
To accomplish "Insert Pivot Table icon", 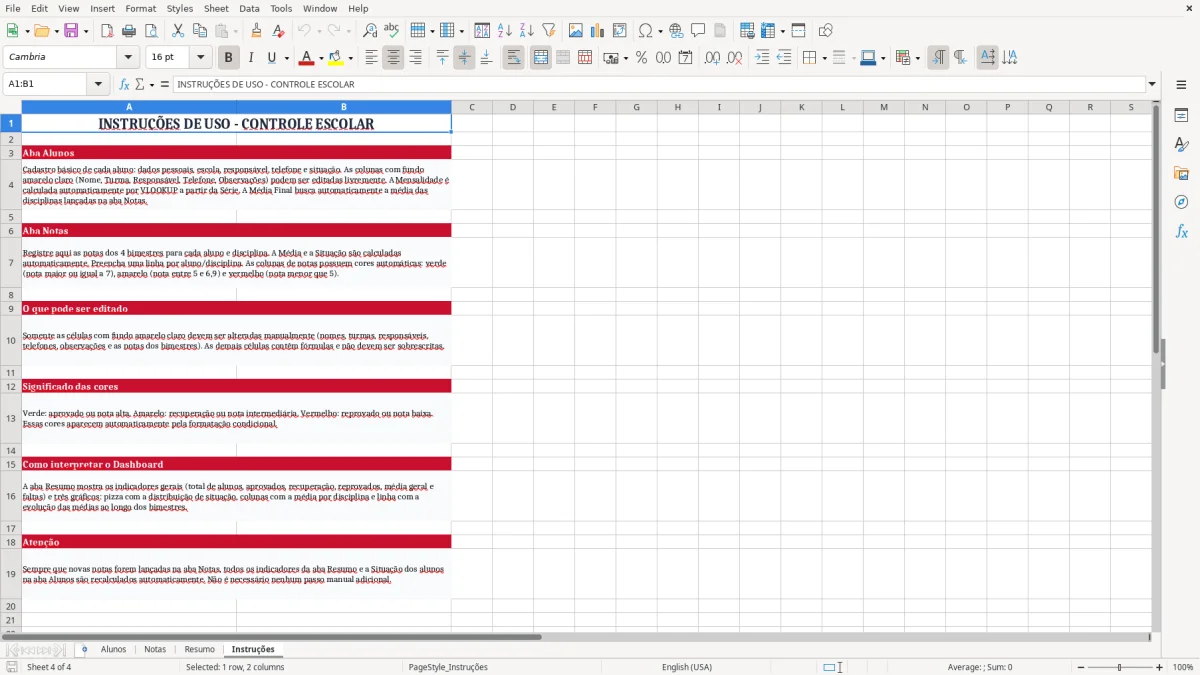I will coord(620,31).
